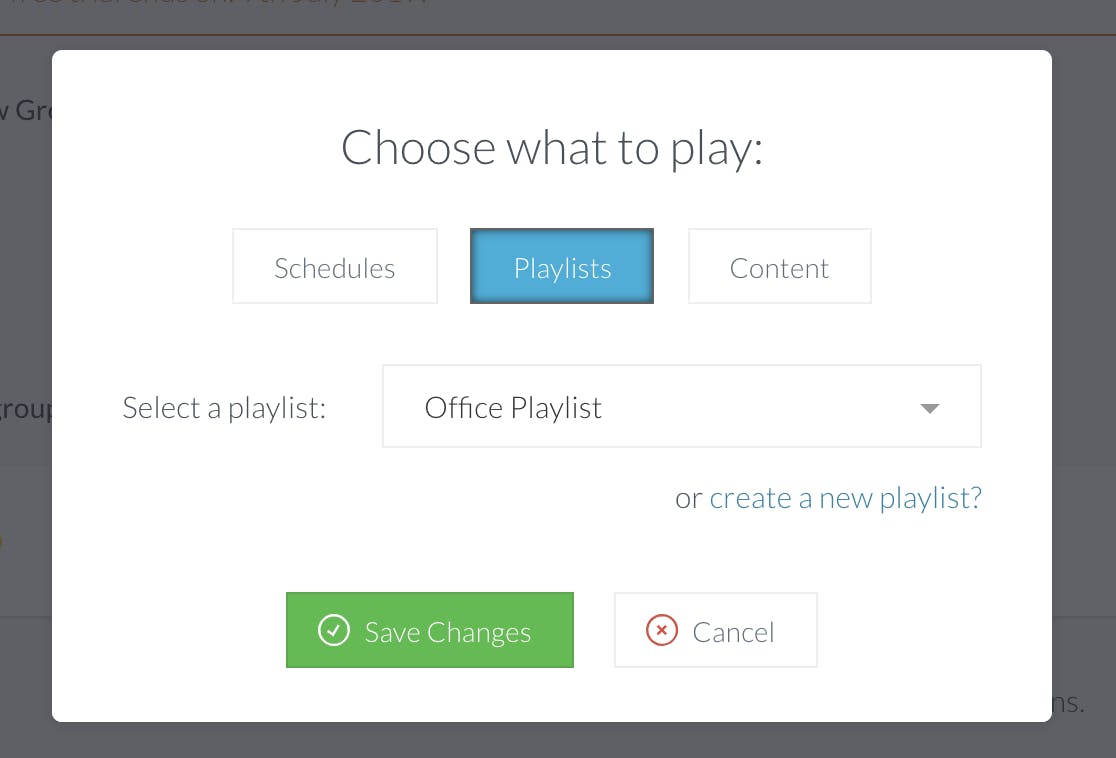Switch to the Schedules option

coord(335,266)
